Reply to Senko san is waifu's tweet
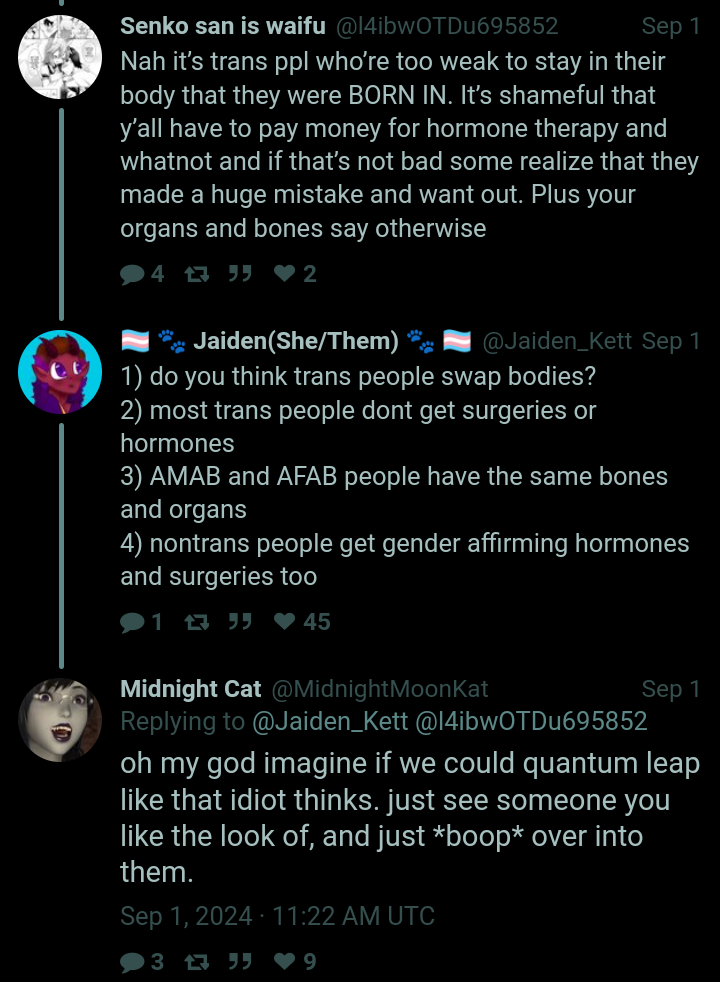 click(x=133, y=274)
